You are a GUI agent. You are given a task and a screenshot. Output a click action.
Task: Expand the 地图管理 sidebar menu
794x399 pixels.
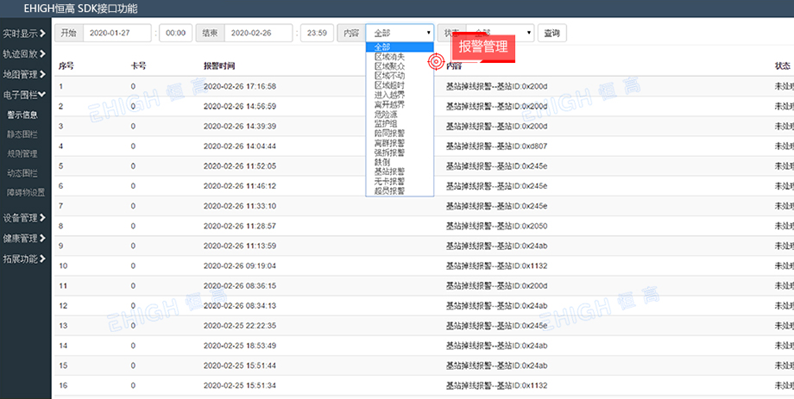(24, 74)
